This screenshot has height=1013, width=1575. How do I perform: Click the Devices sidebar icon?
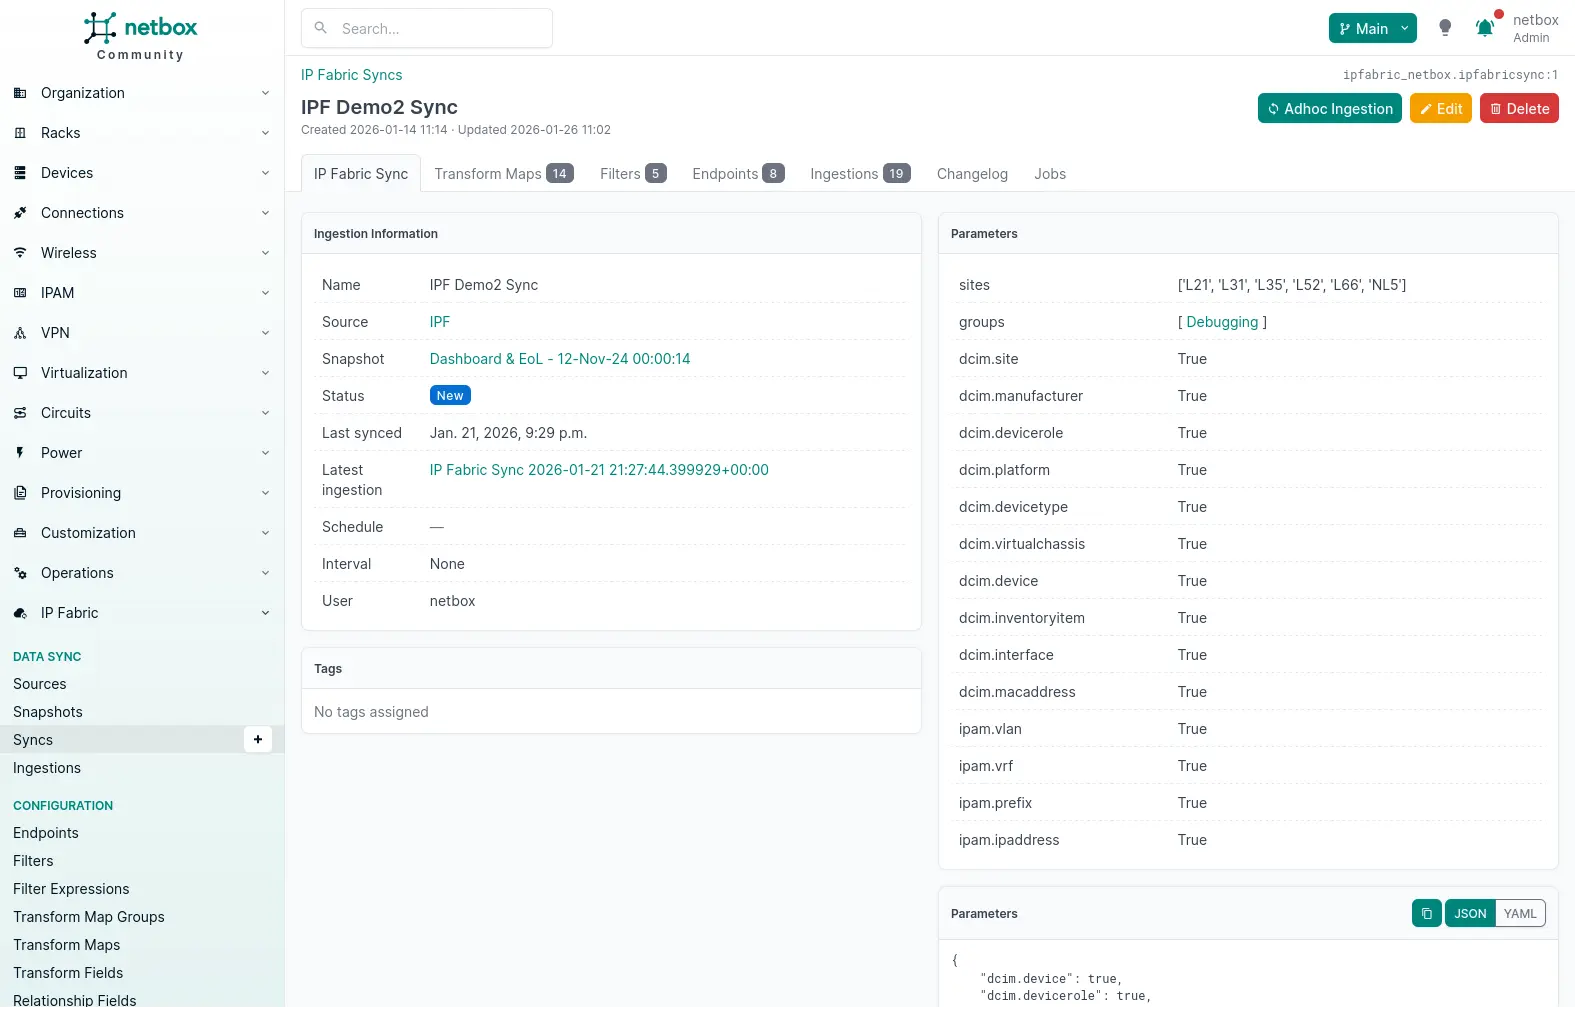pos(20,173)
